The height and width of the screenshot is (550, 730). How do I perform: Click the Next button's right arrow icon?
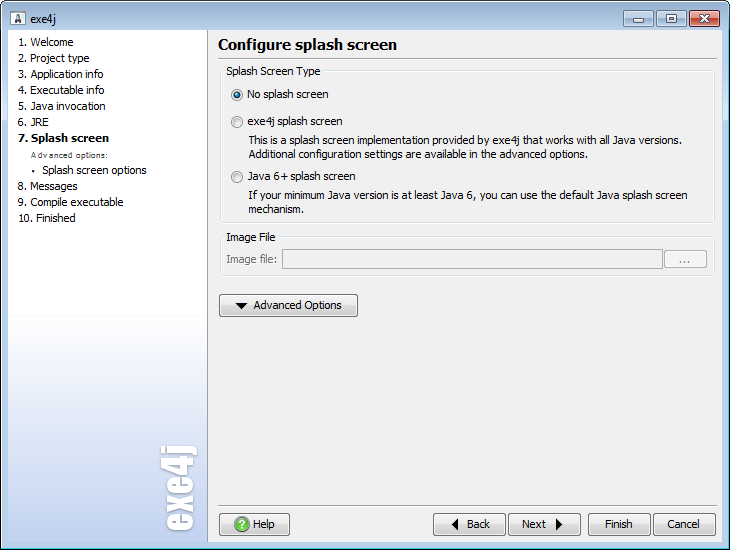(559, 524)
